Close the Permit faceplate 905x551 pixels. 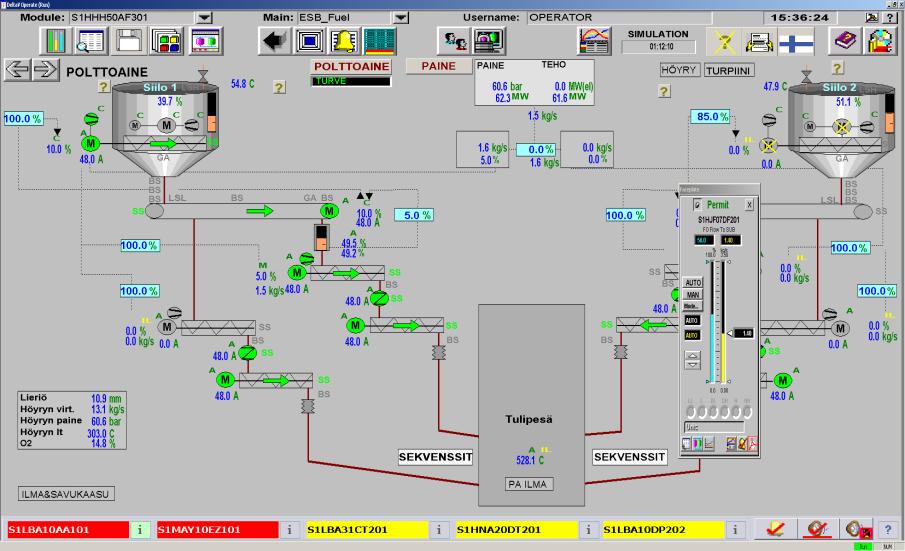[749, 205]
